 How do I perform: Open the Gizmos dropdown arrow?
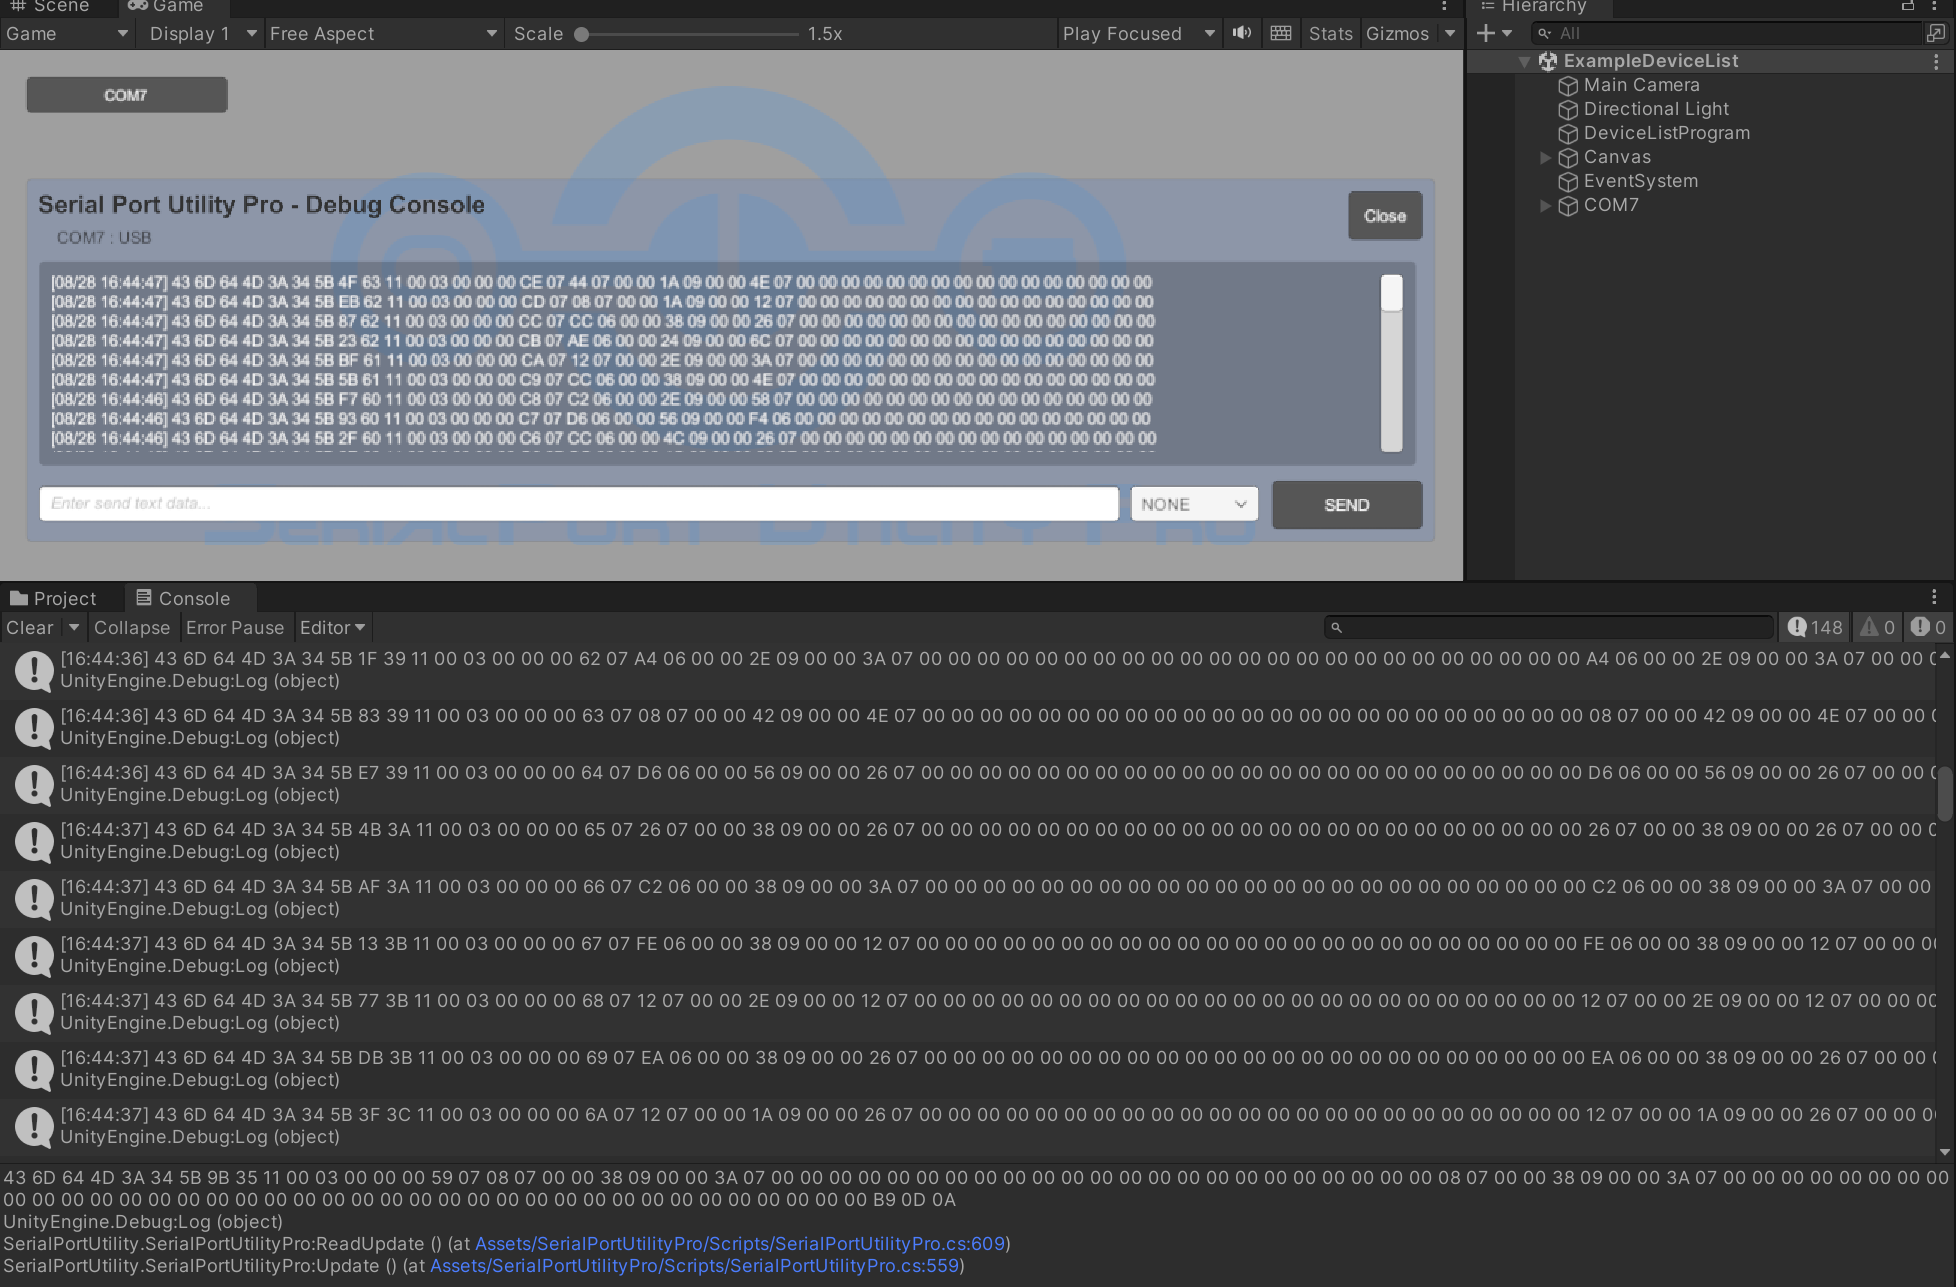tap(1450, 34)
